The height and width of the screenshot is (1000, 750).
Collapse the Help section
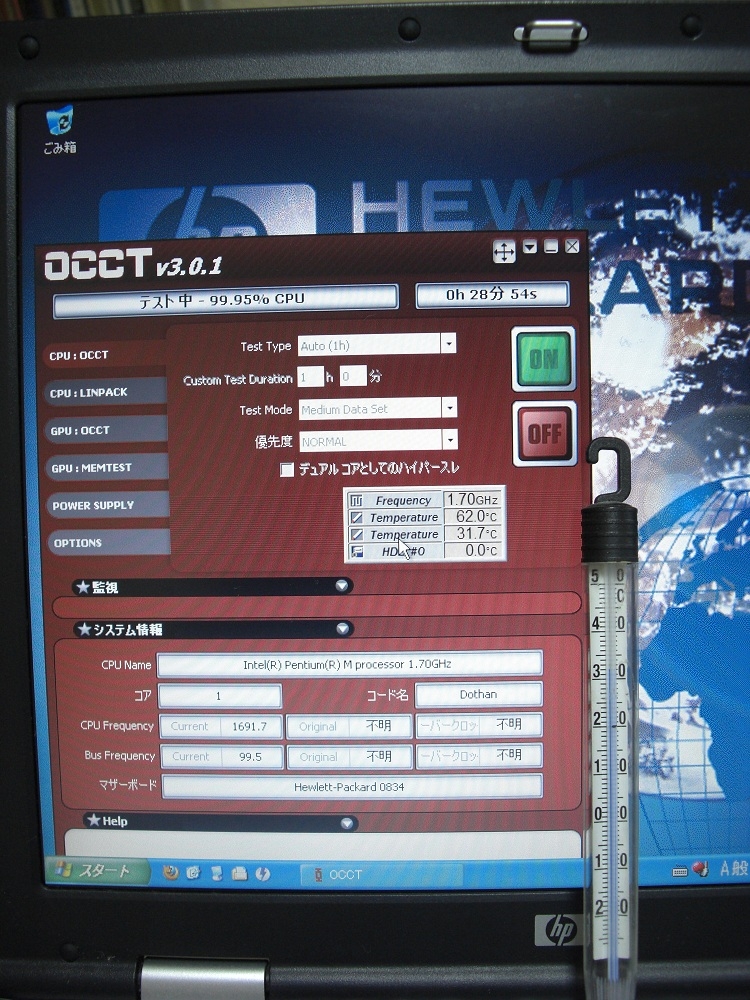click(x=347, y=823)
